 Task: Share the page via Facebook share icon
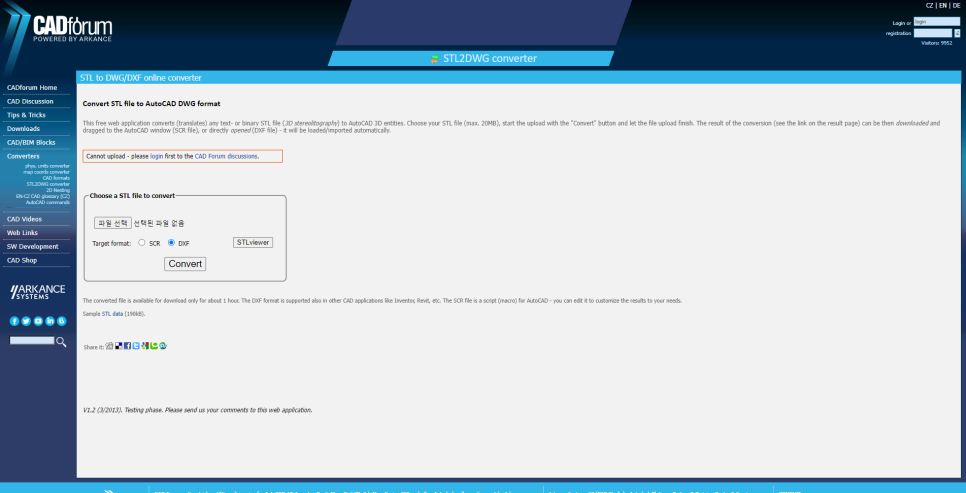click(x=128, y=346)
